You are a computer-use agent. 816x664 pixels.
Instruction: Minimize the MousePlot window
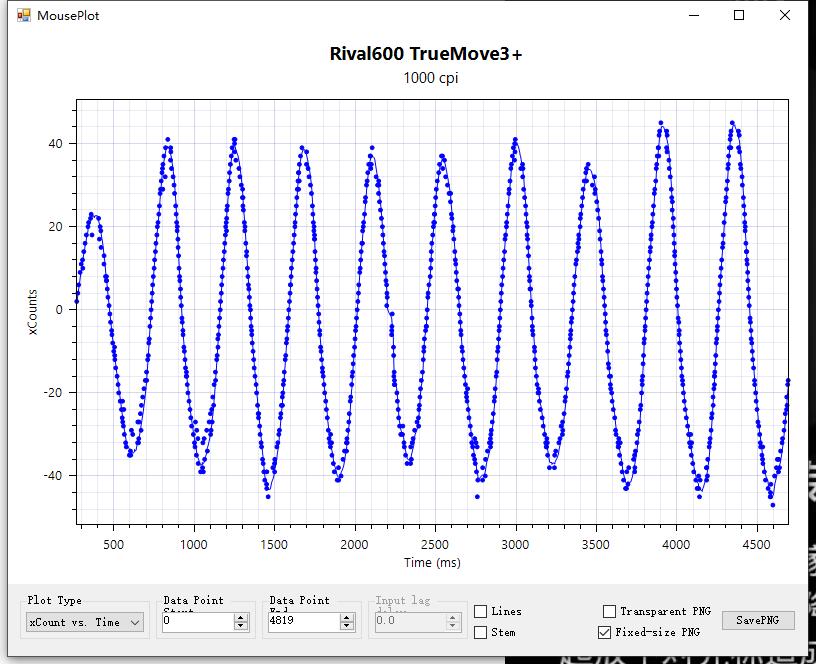click(x=694, y=15)
